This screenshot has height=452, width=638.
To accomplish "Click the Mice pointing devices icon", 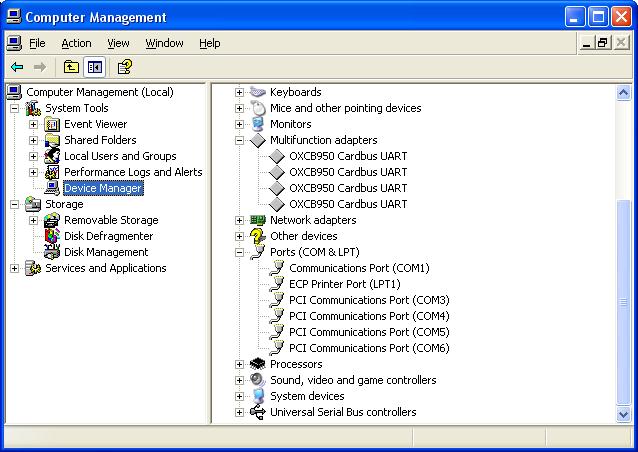I will (258, 108).
